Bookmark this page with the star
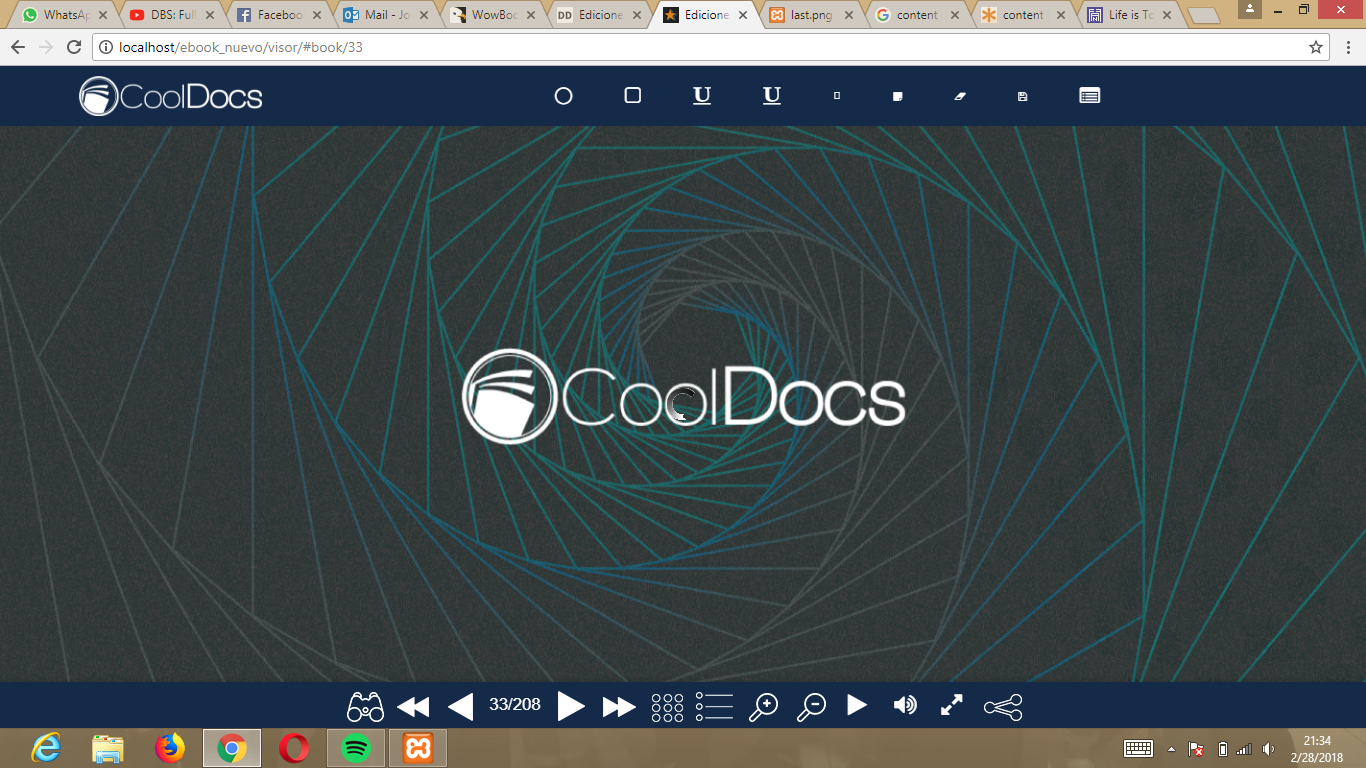Screen dimensions: 1366x768 tap(1316, 47)
